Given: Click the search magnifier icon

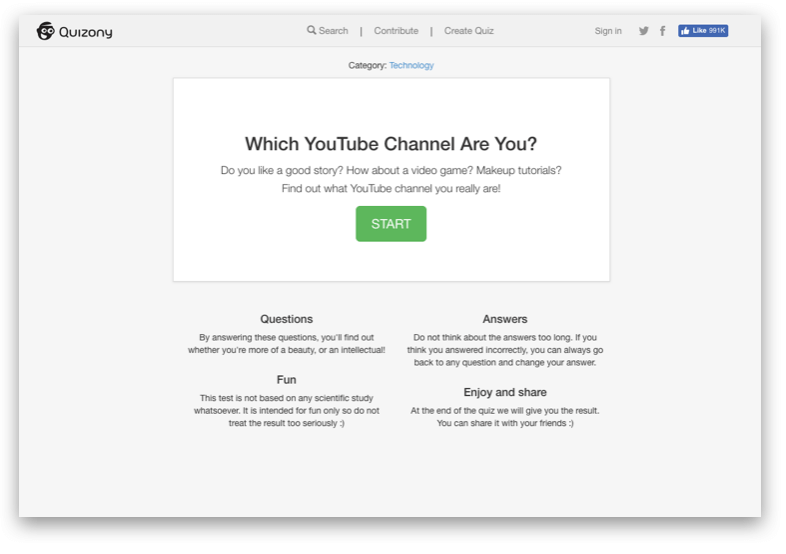Looking at the screenshot, I should [x=311, y=30].
